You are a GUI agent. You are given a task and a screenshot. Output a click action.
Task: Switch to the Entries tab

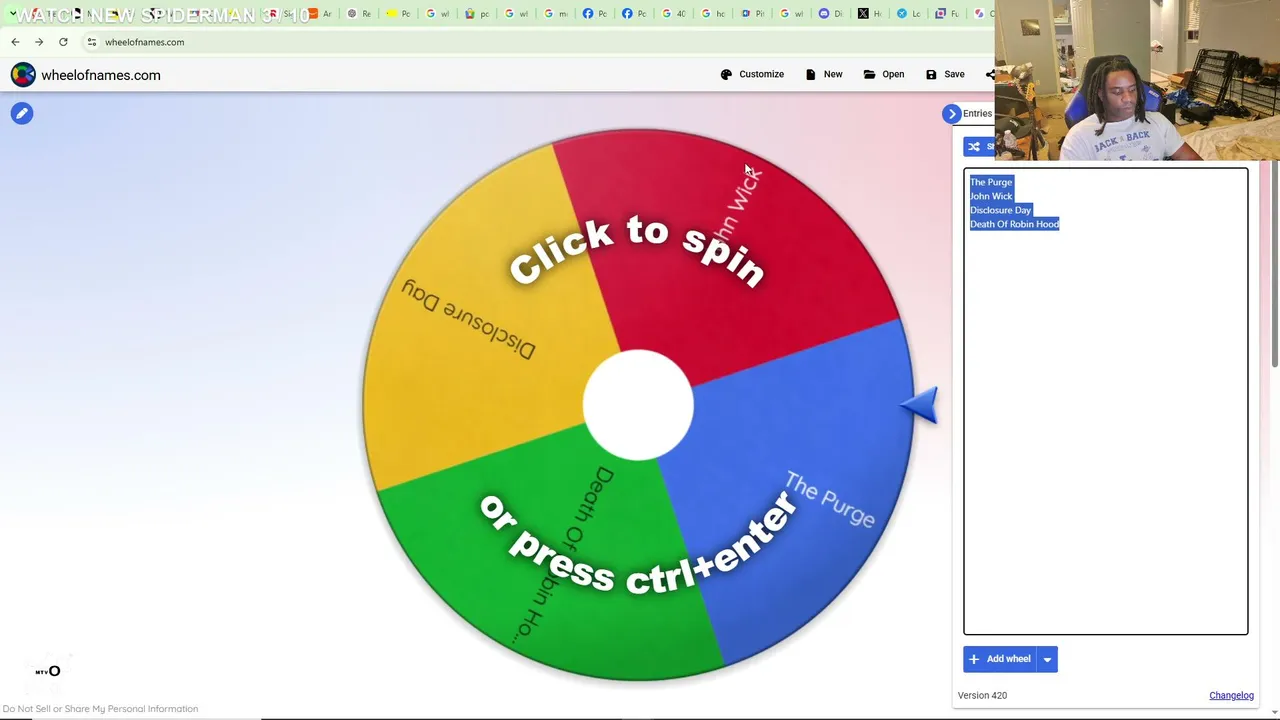pyautogui.click(x=977, y=114)
